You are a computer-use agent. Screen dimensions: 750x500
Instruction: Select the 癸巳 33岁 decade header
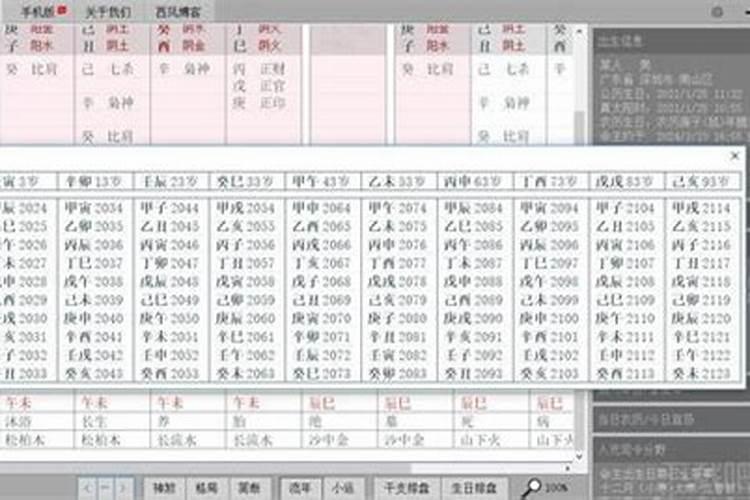[246, 182]
